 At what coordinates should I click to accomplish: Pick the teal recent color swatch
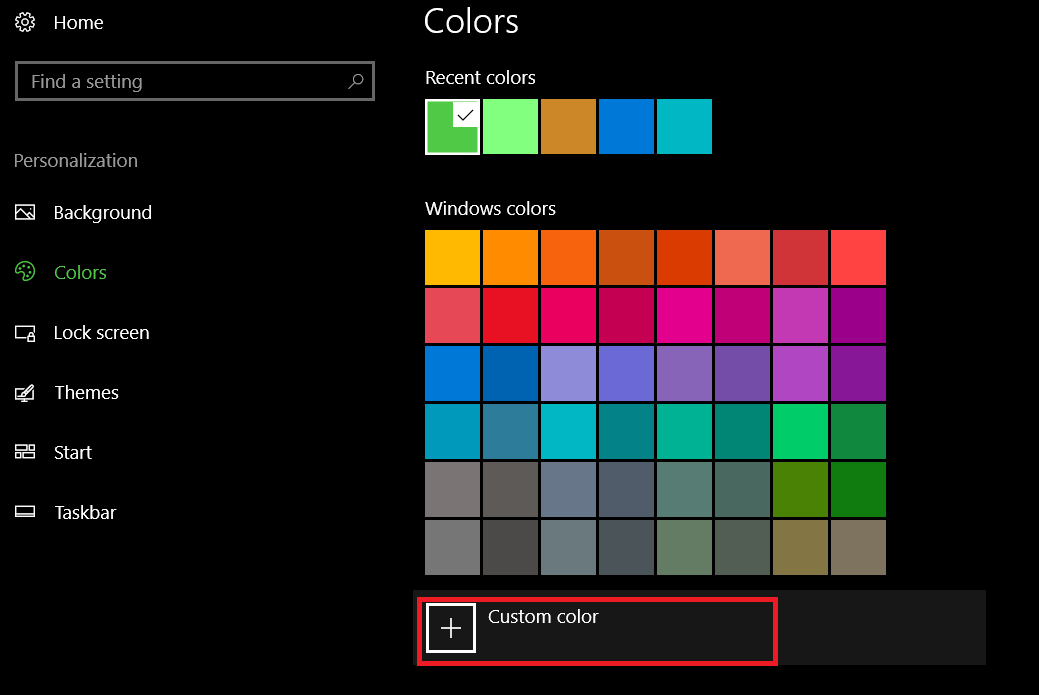[684, 127]
